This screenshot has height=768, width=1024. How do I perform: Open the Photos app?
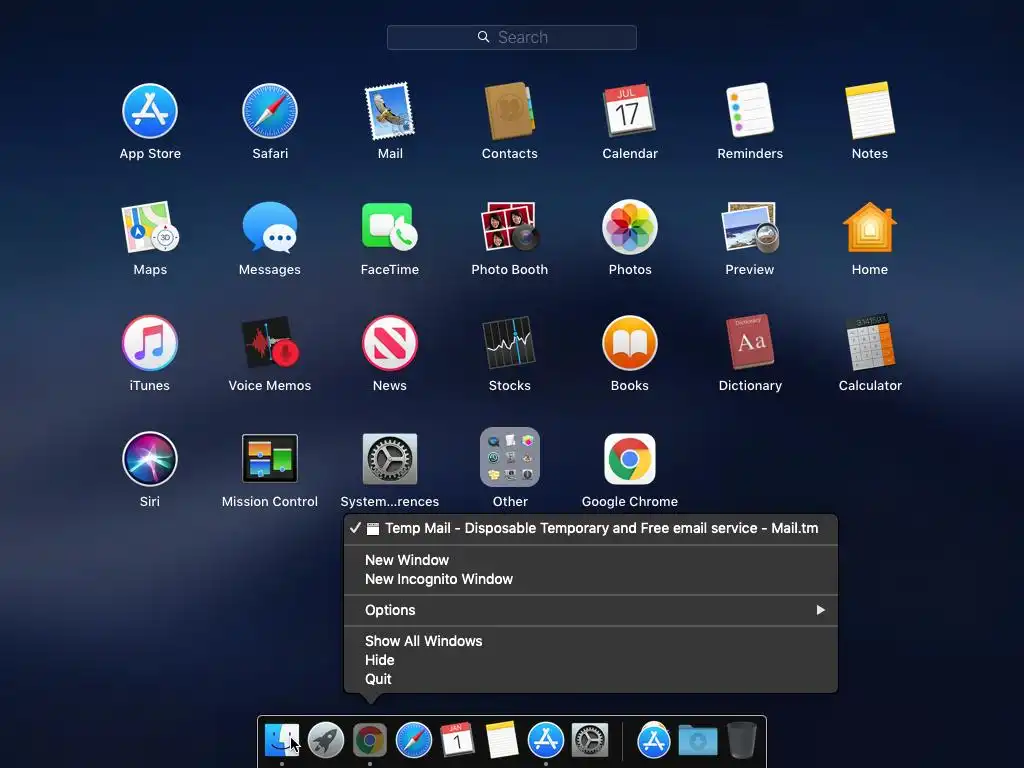coord(630,227)
